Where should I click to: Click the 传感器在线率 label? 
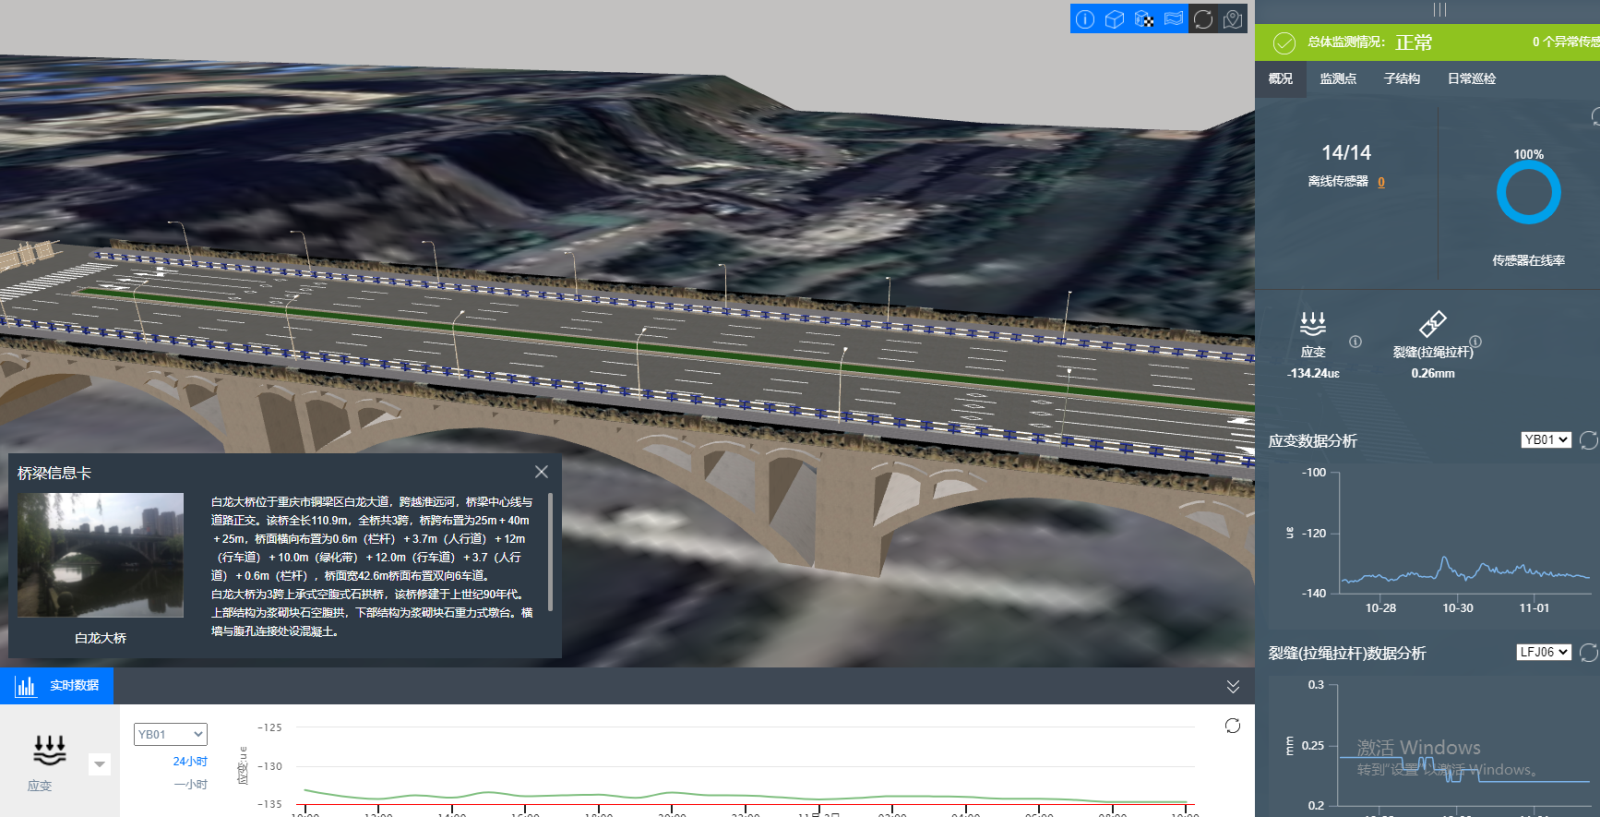(x=1528, y=260)
